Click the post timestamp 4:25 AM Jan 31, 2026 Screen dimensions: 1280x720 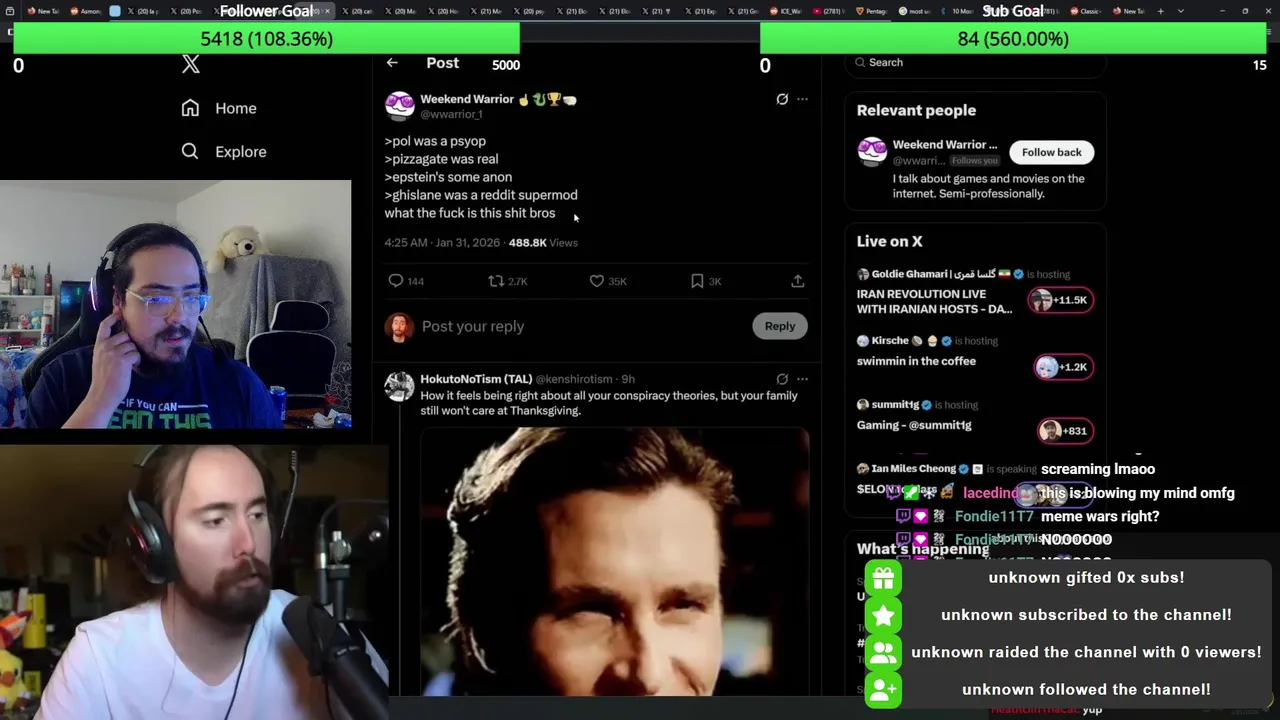441,242
